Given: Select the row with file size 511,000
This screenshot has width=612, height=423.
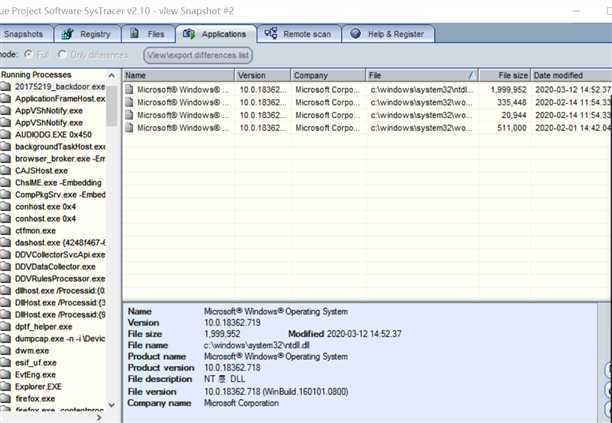Looking at the screenshot, I should pos(367,128).
